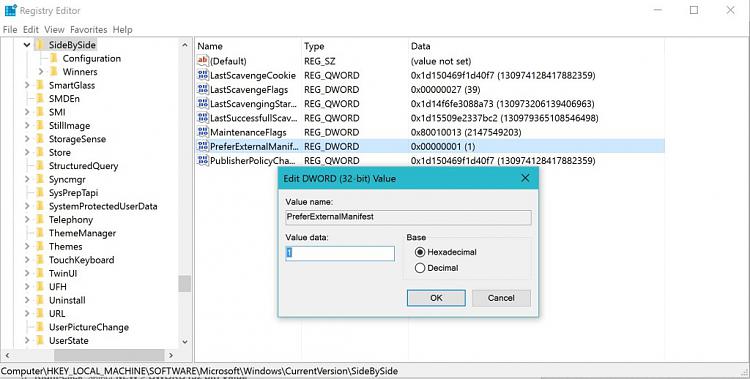
Task: Select the SysPrepTapi key
Action: 73,193
